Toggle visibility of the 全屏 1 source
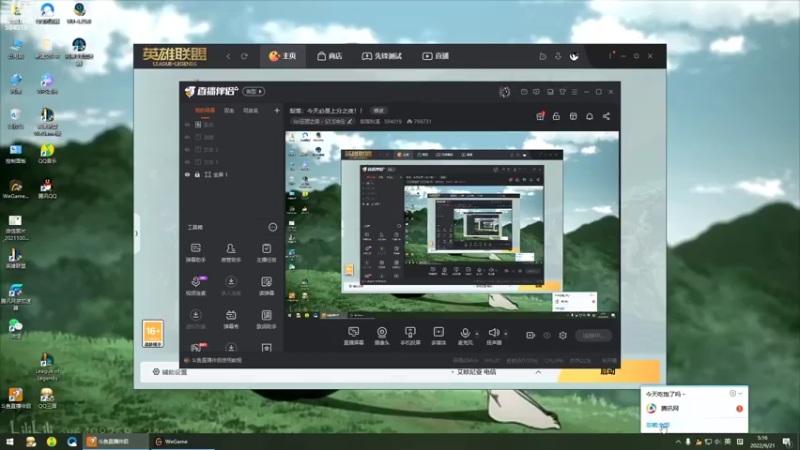 (x=187, y=174)
